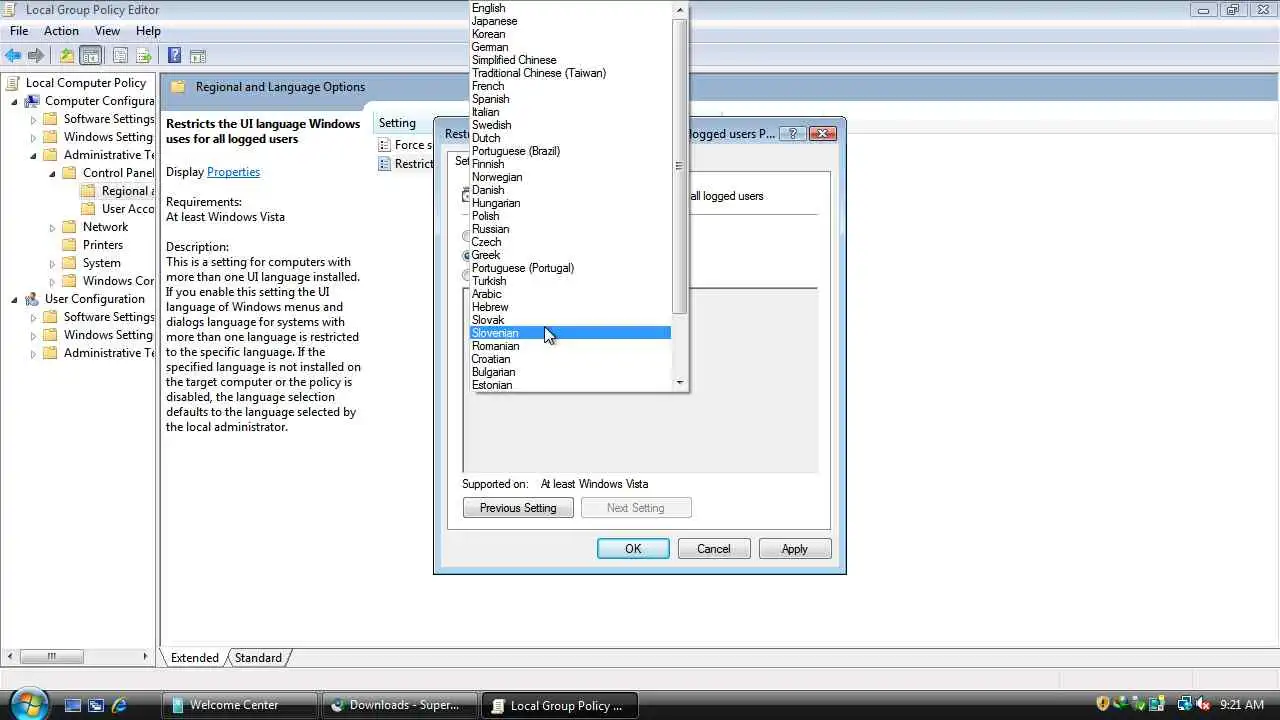Click the Export List toolbar icon
Screen dimensions: 1280x720
pos(144,56)
